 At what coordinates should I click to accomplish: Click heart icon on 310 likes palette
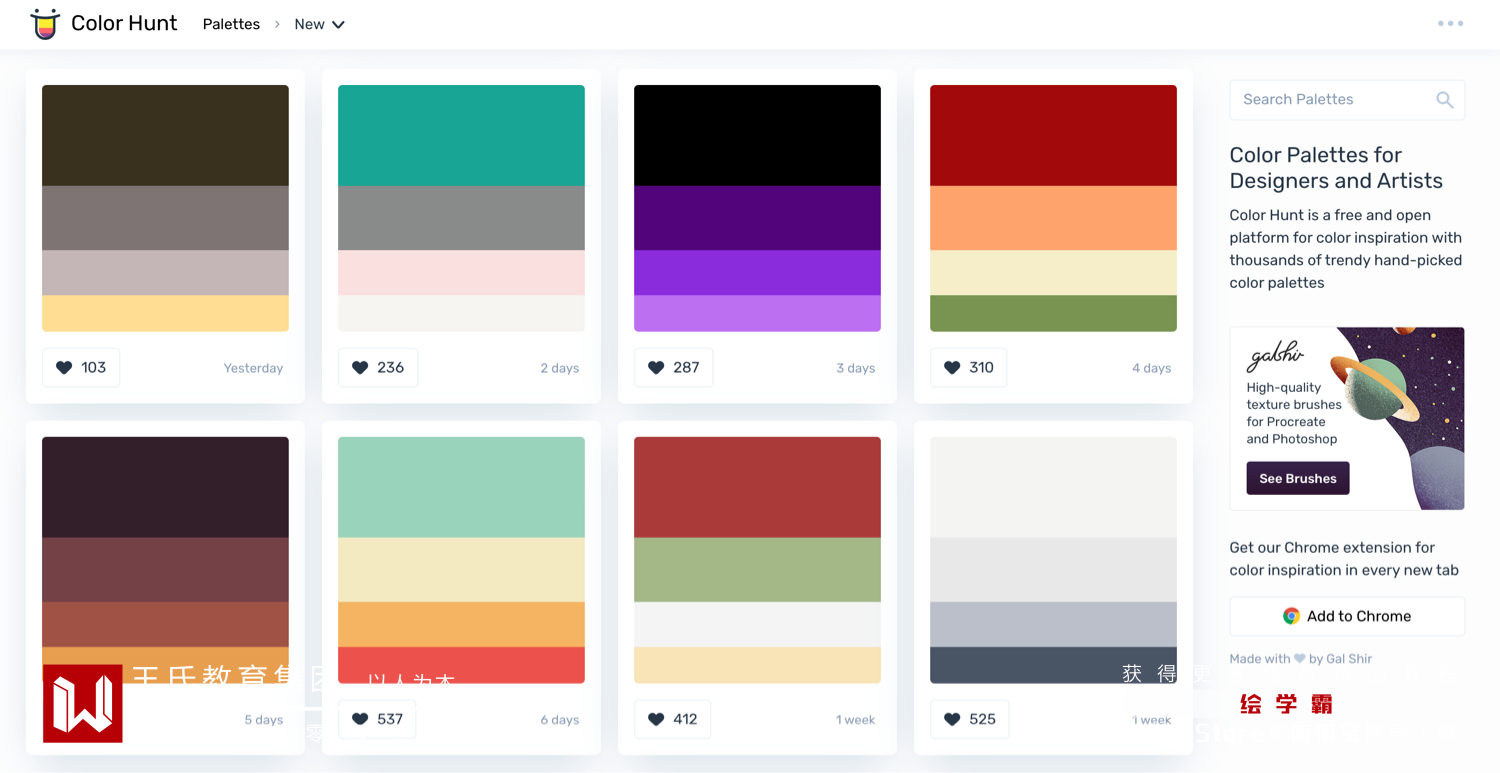click(x=952, y=368)
